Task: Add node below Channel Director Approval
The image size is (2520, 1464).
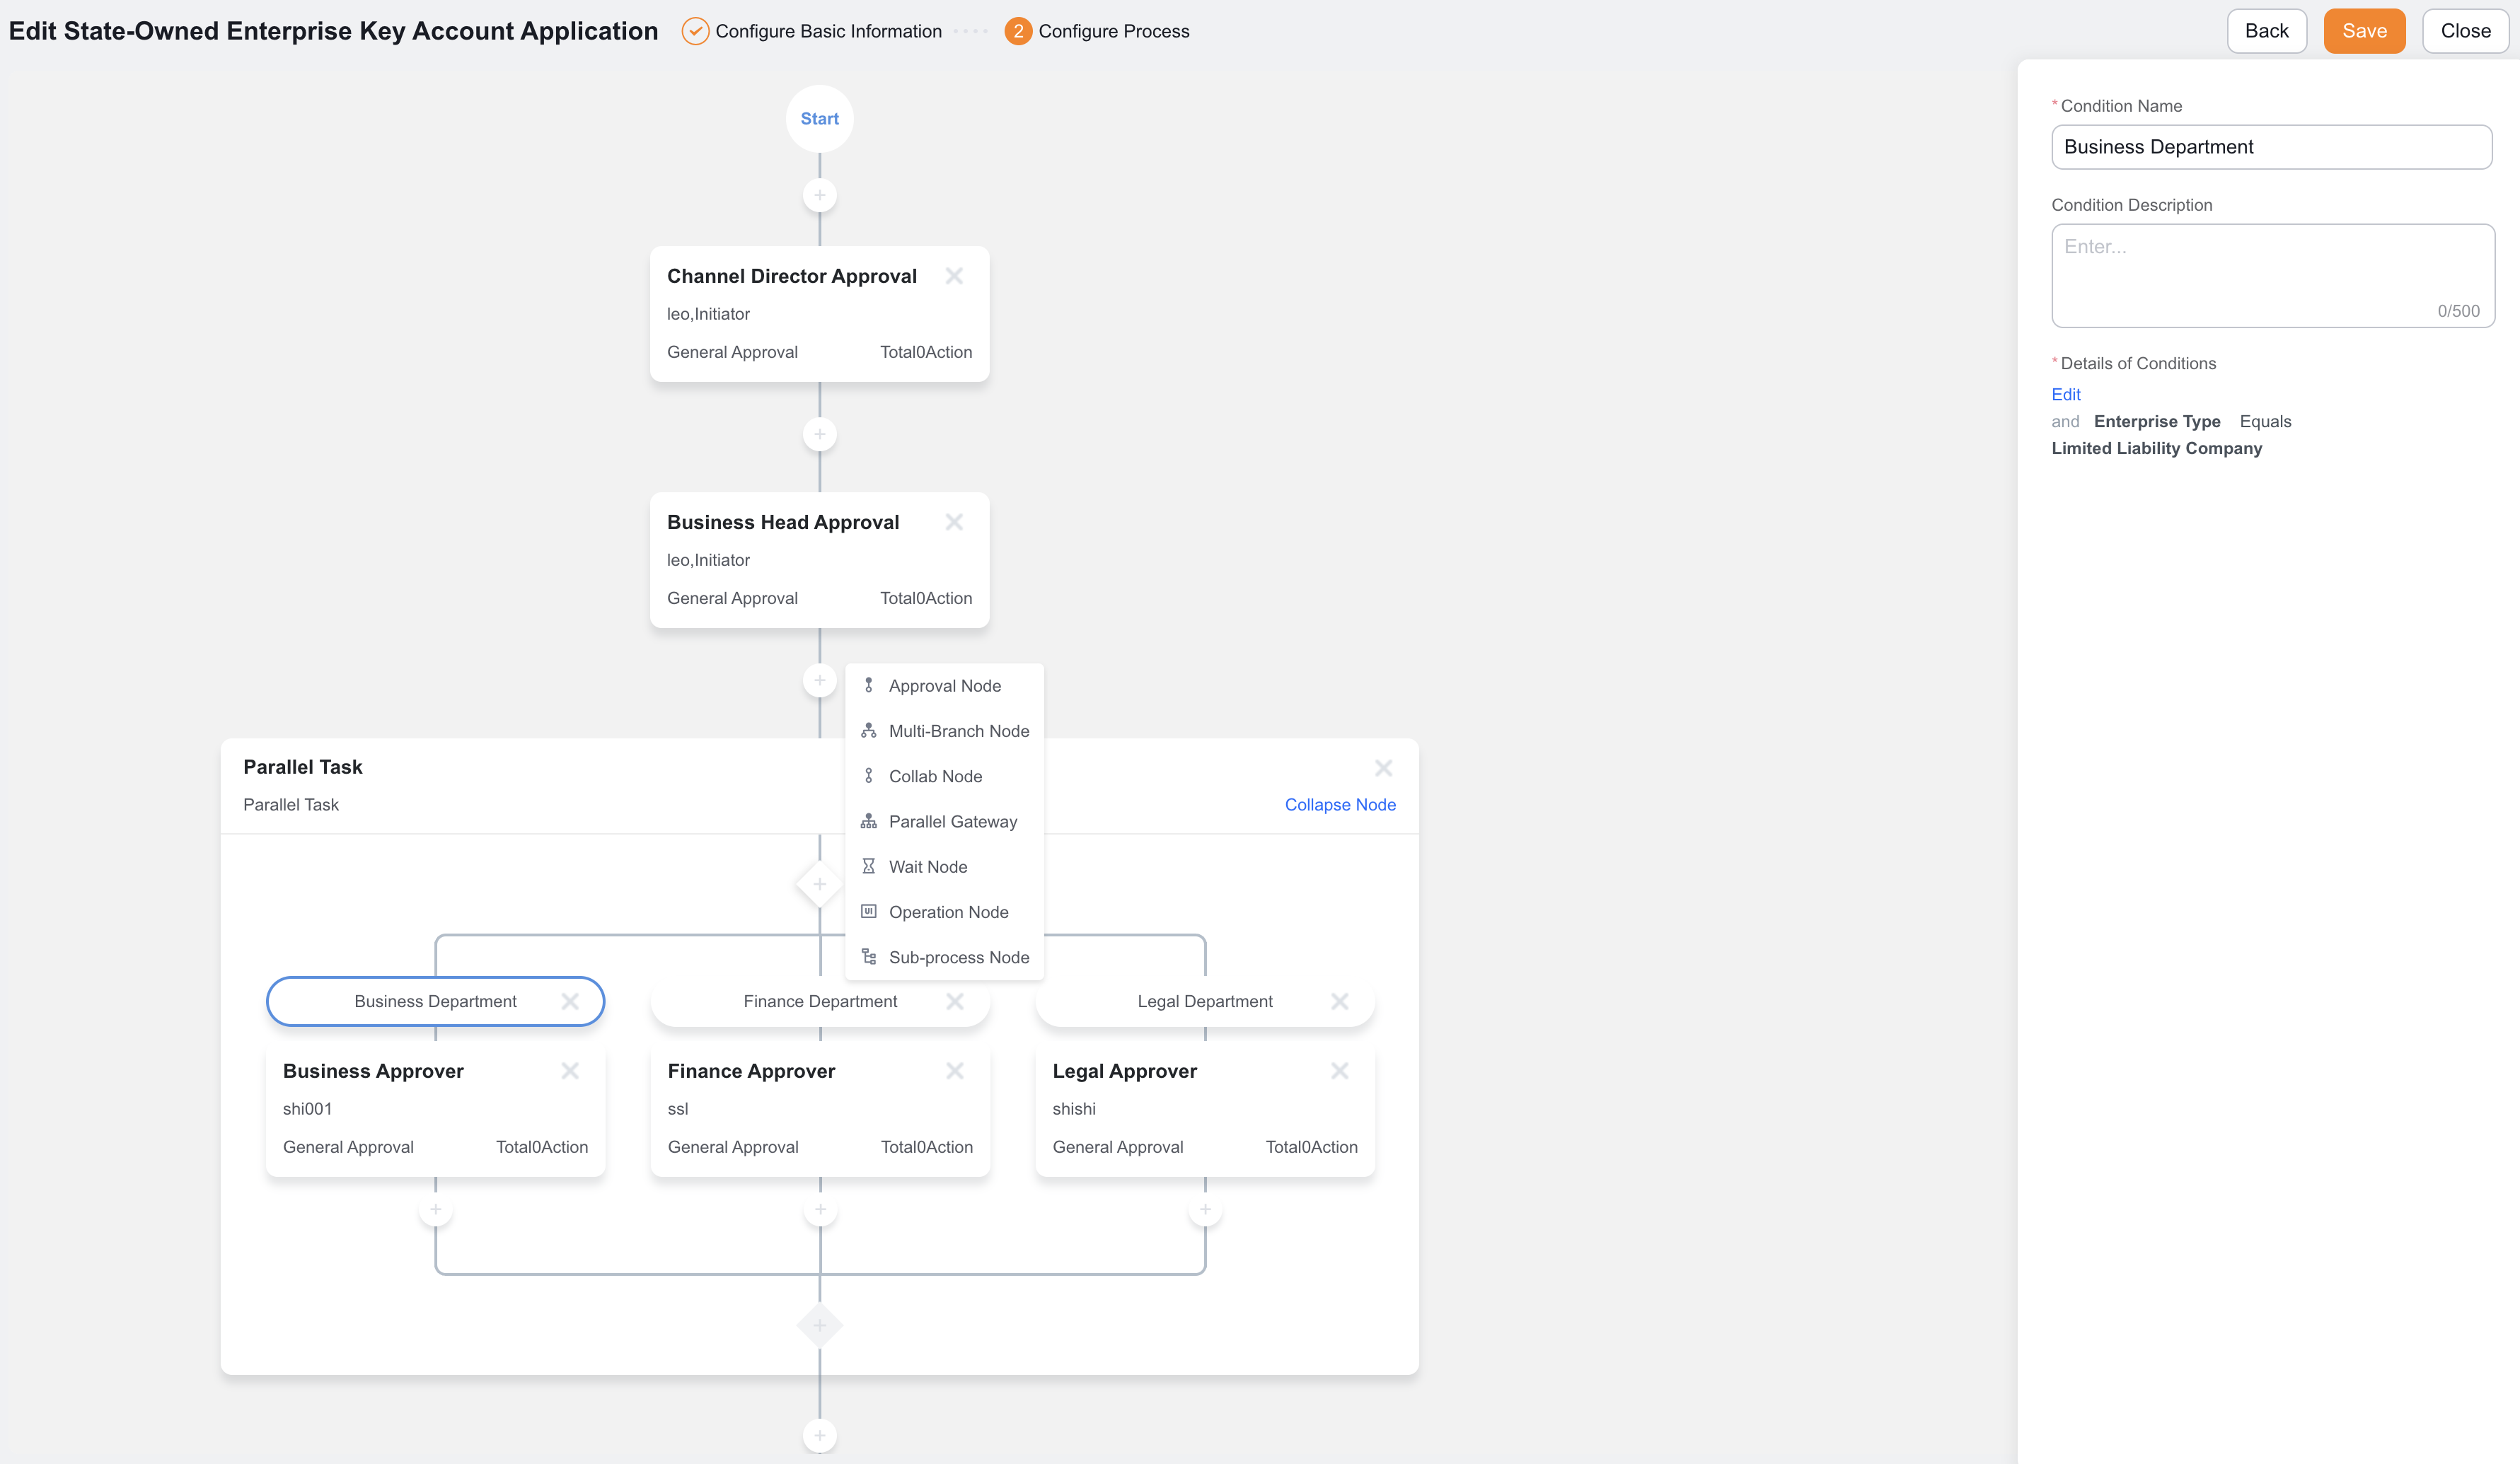Action: click(x=819, y=434)
